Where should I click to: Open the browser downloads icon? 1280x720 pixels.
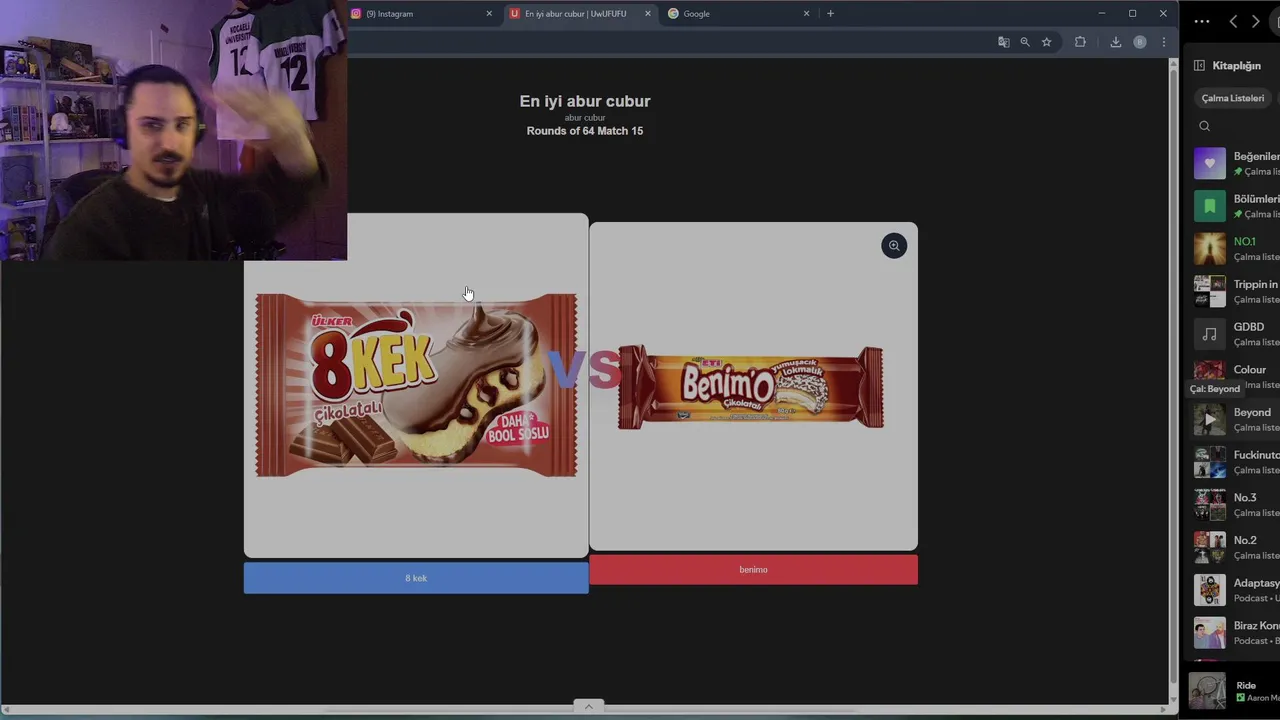tap(1116, 42)
